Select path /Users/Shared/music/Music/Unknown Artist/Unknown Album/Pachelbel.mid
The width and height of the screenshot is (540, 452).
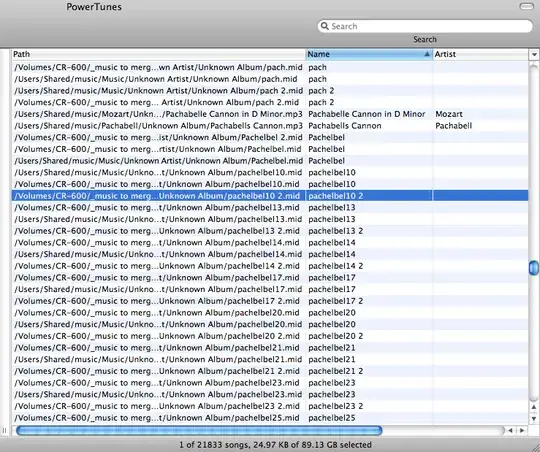158,161
